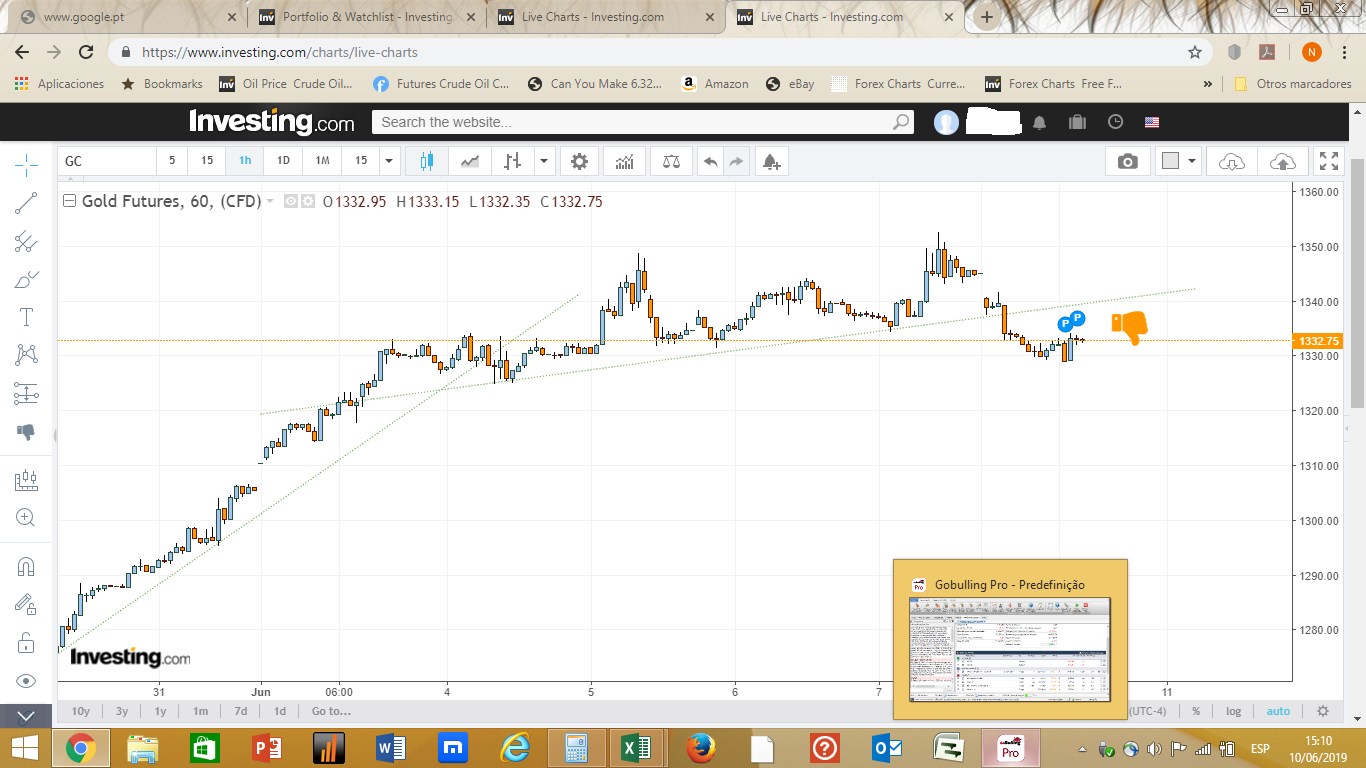Set chart range to 7d
The width and height of the screenshot is (1366, 768).
[241, 711]
